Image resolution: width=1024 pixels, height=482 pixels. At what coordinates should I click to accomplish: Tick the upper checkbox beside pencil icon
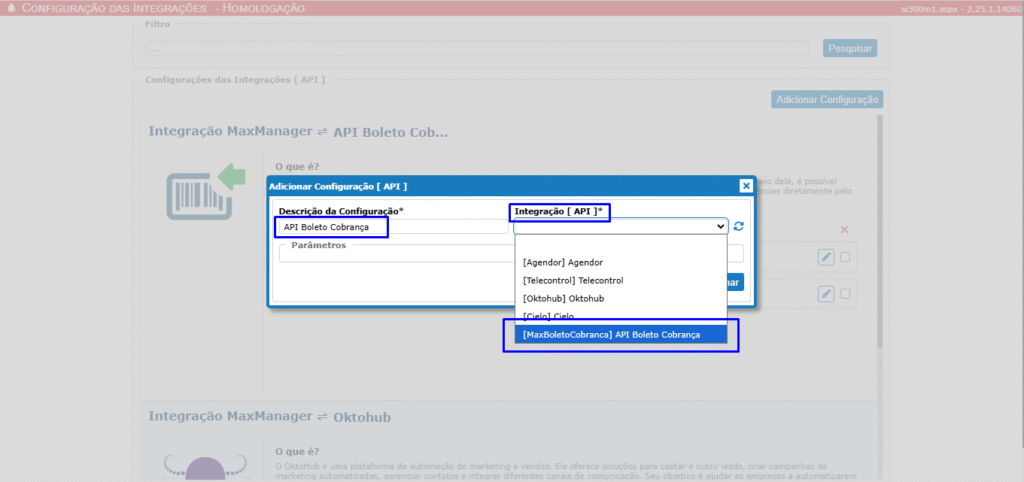tap(845, 257)
